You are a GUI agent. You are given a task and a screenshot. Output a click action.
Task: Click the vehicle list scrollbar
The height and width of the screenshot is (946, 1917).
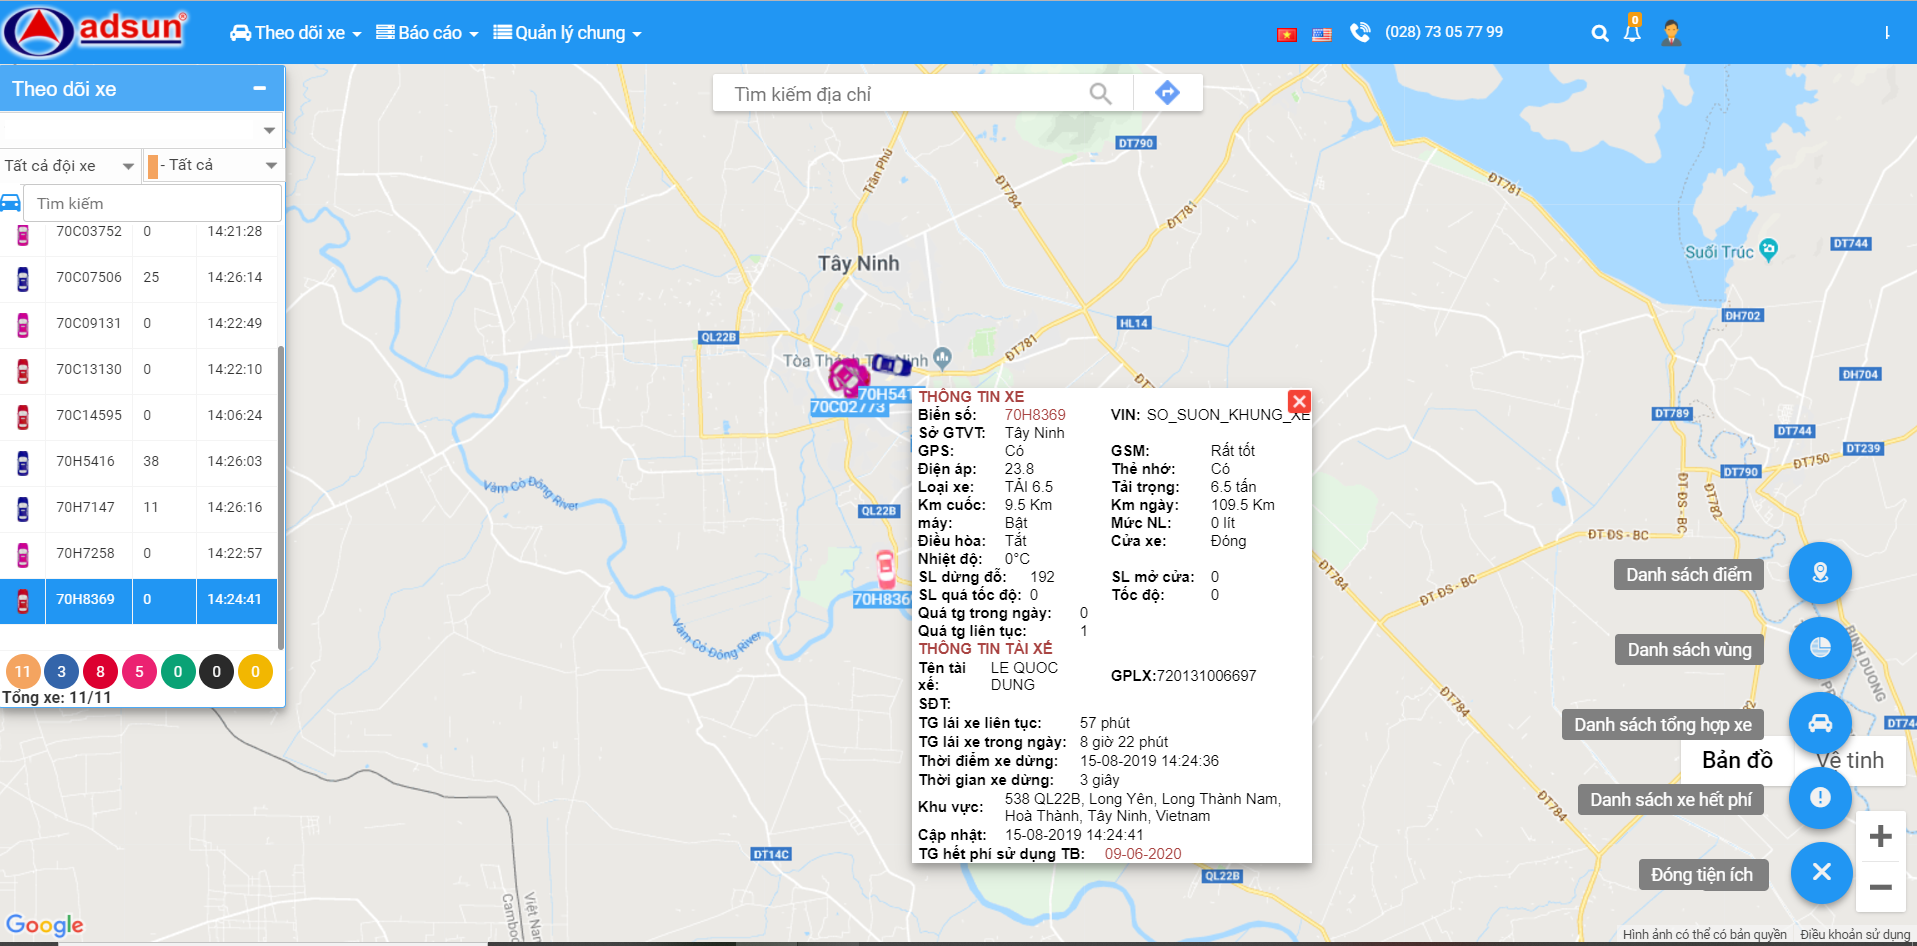(x=281, y=498)
